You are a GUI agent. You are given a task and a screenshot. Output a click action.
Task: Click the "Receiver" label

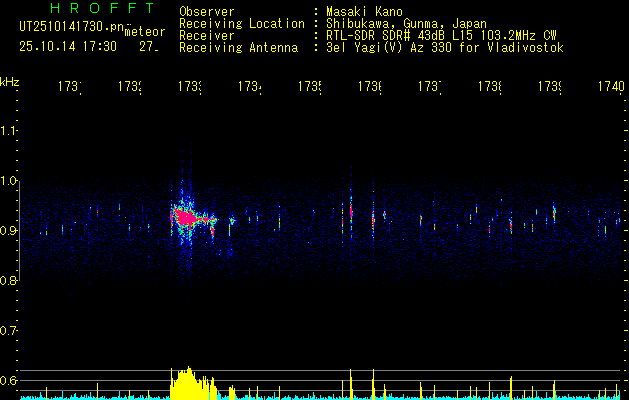point(207,36)
